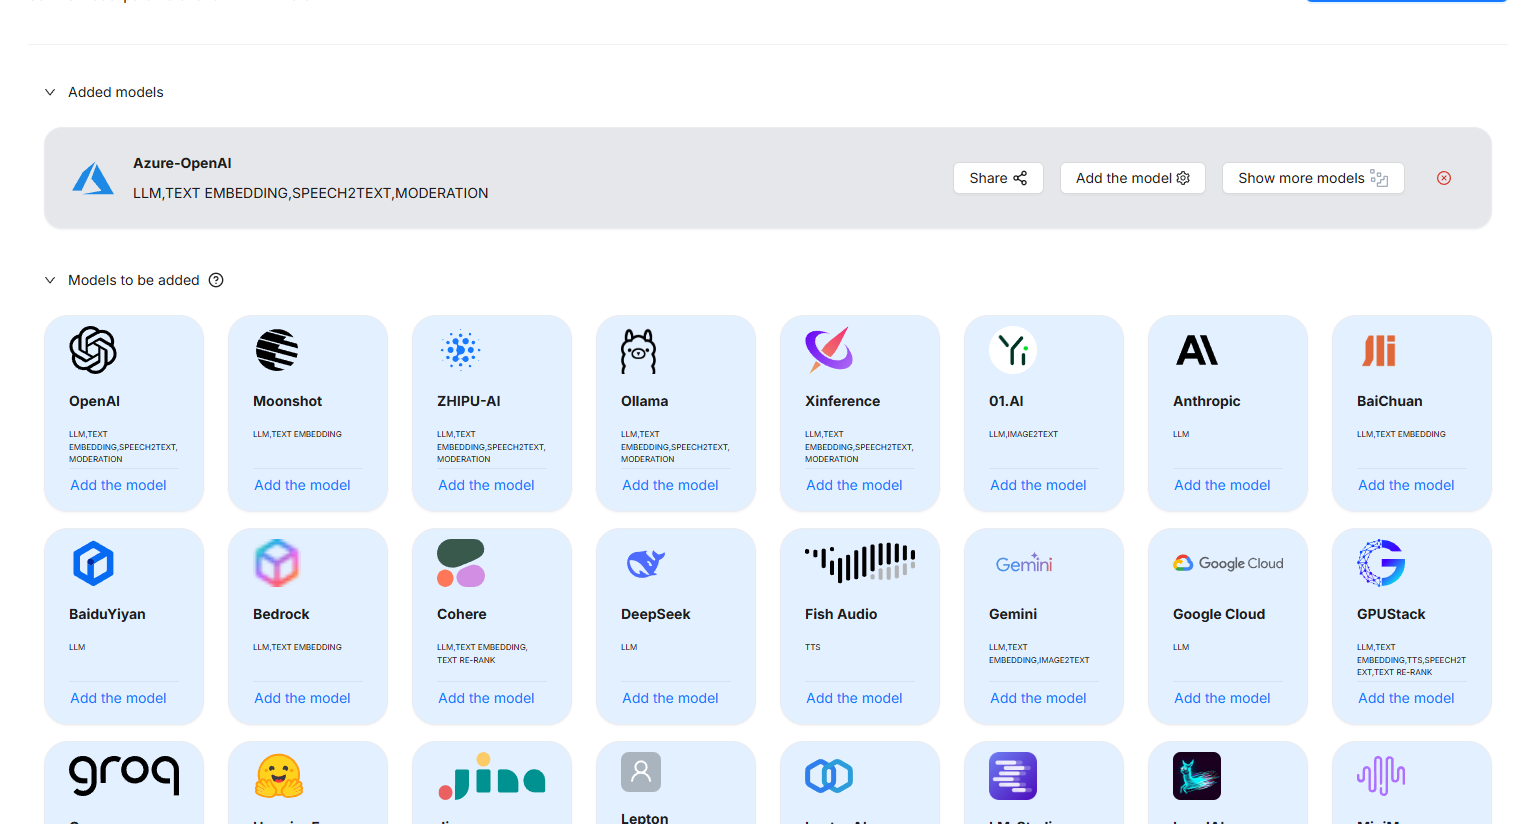Click the DeepSeek whale icon

(645, 563)
